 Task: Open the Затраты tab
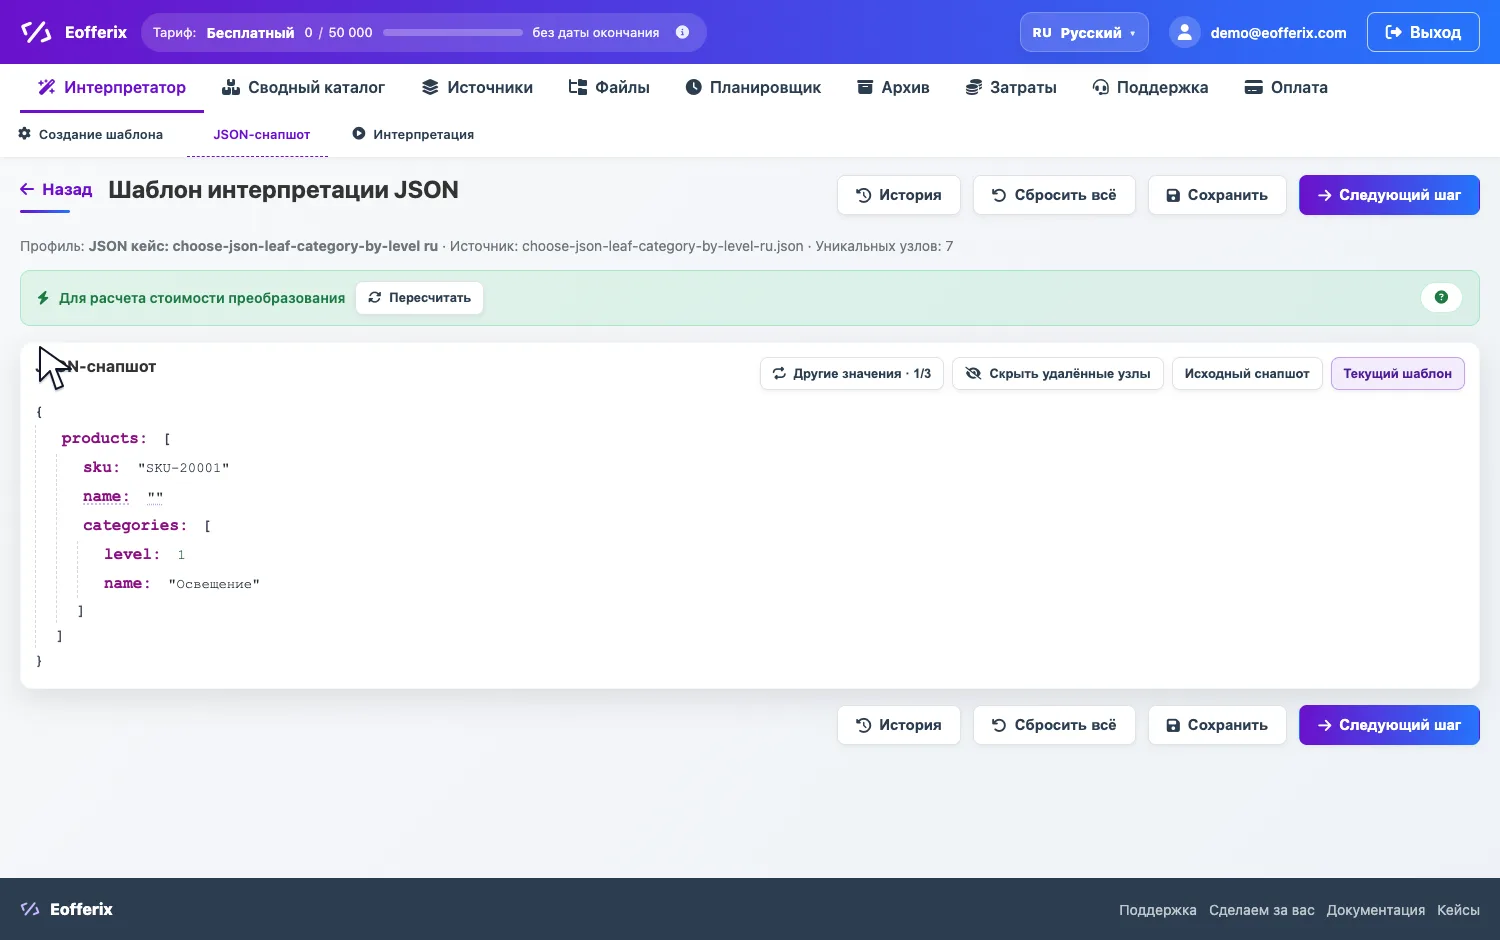point(1011,87)
